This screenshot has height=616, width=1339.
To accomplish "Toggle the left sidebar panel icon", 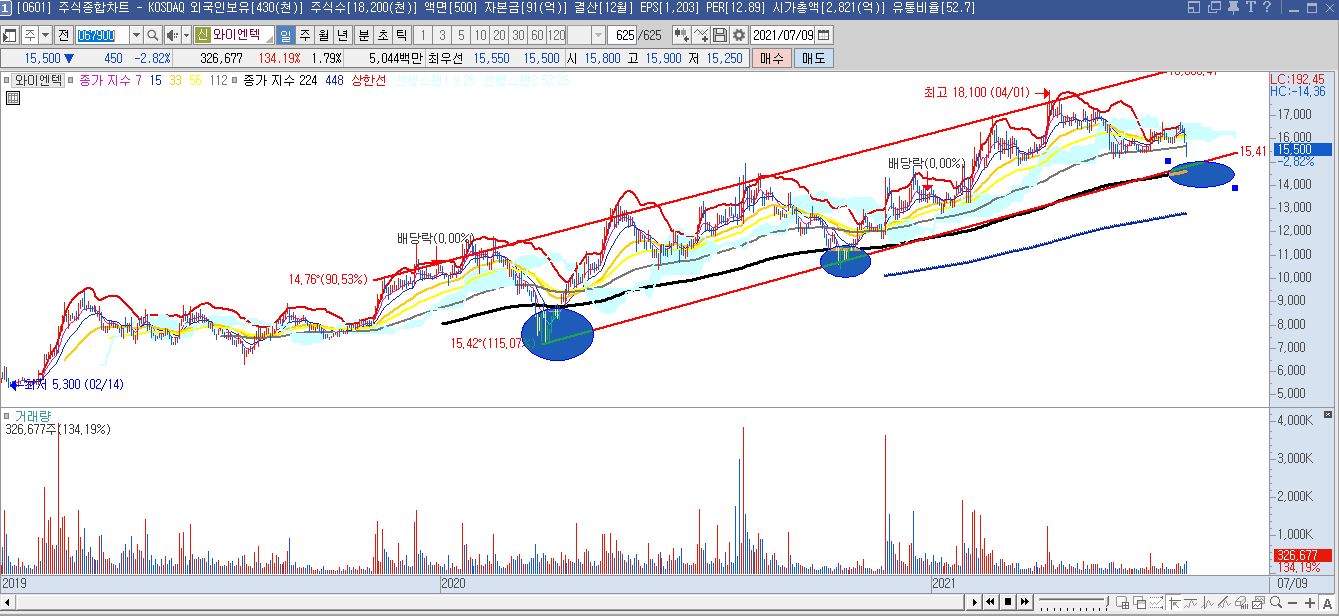I will (x=9, y=35).
